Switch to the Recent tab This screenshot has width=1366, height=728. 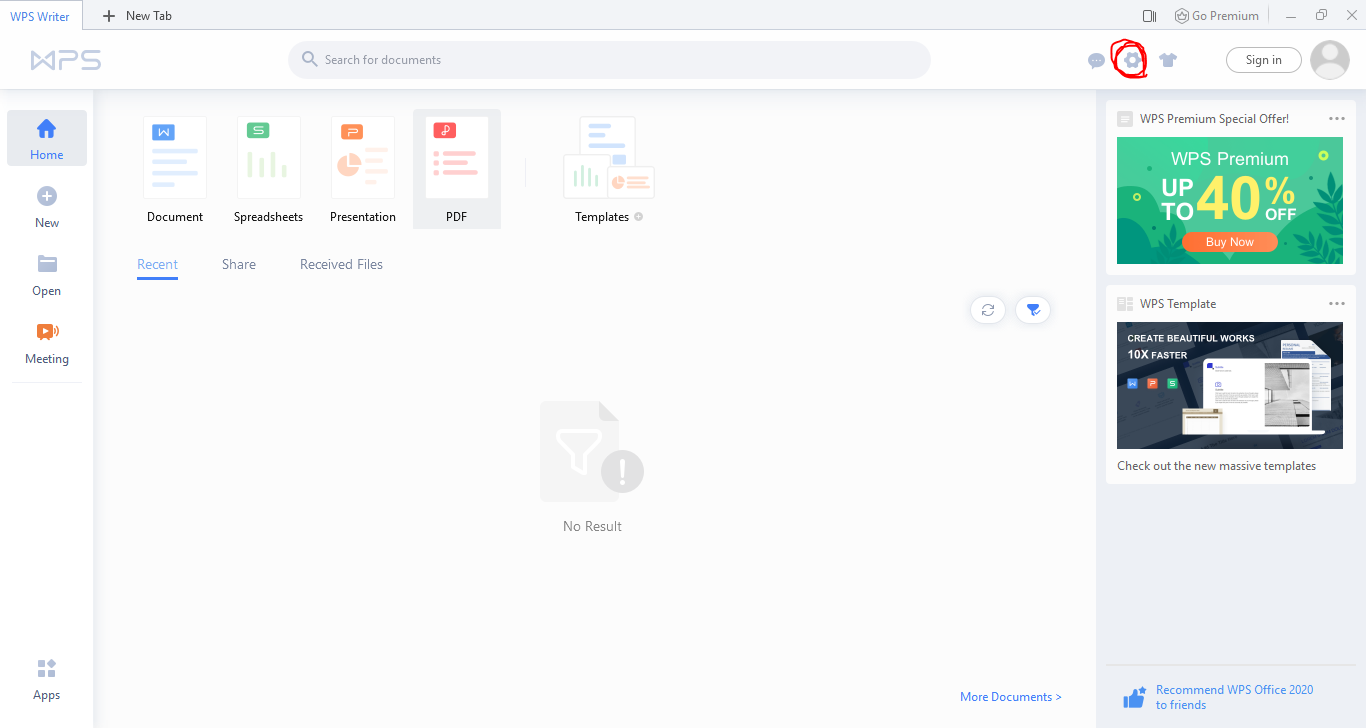click(157, 265)
